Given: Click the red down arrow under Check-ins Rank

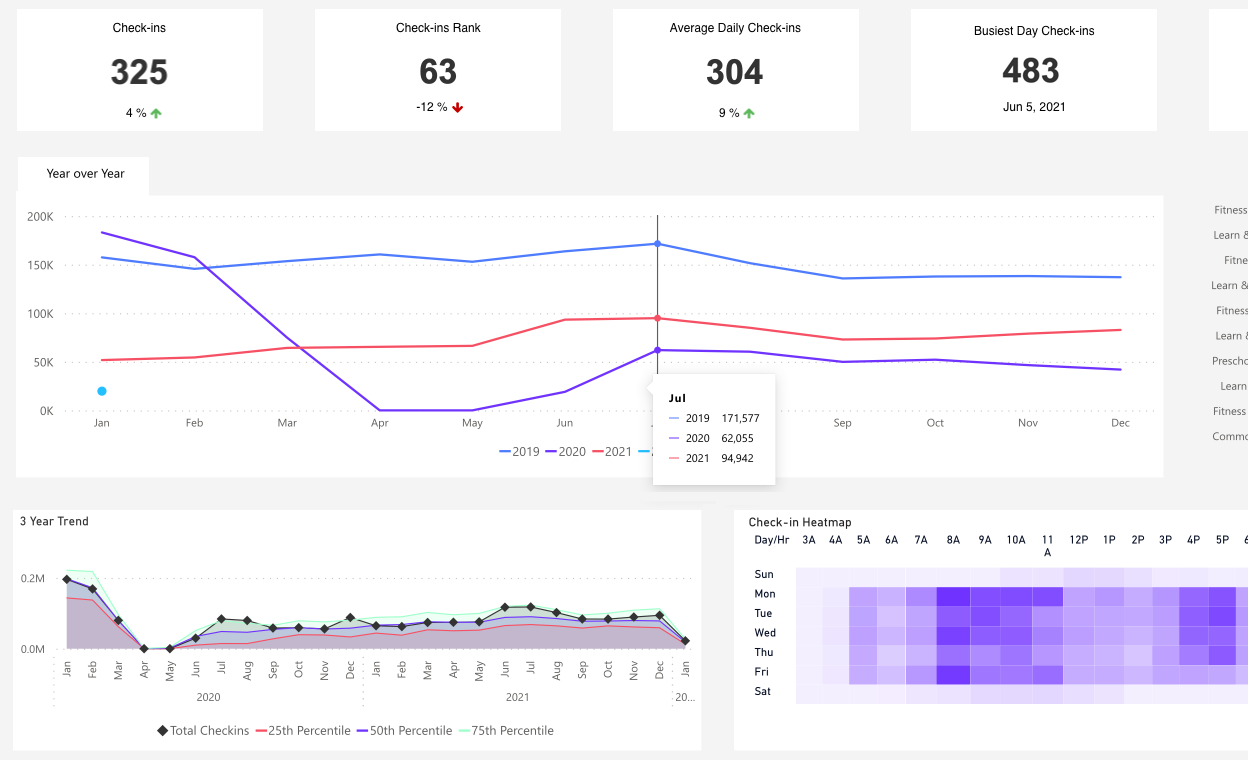Looking at the screenshot, I should (x=458, y=107).
